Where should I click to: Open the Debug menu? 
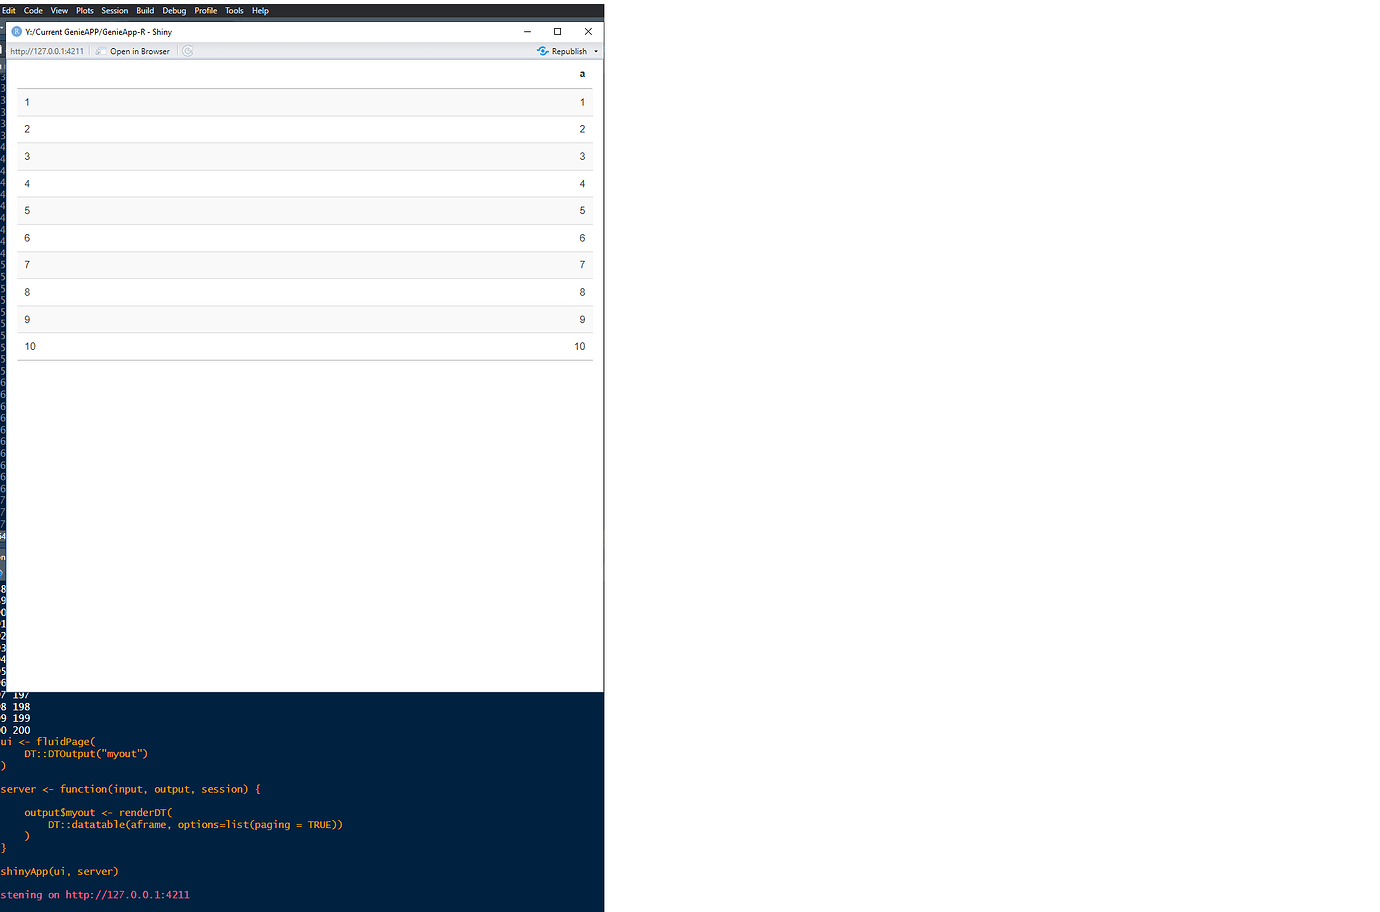[173, 10]
